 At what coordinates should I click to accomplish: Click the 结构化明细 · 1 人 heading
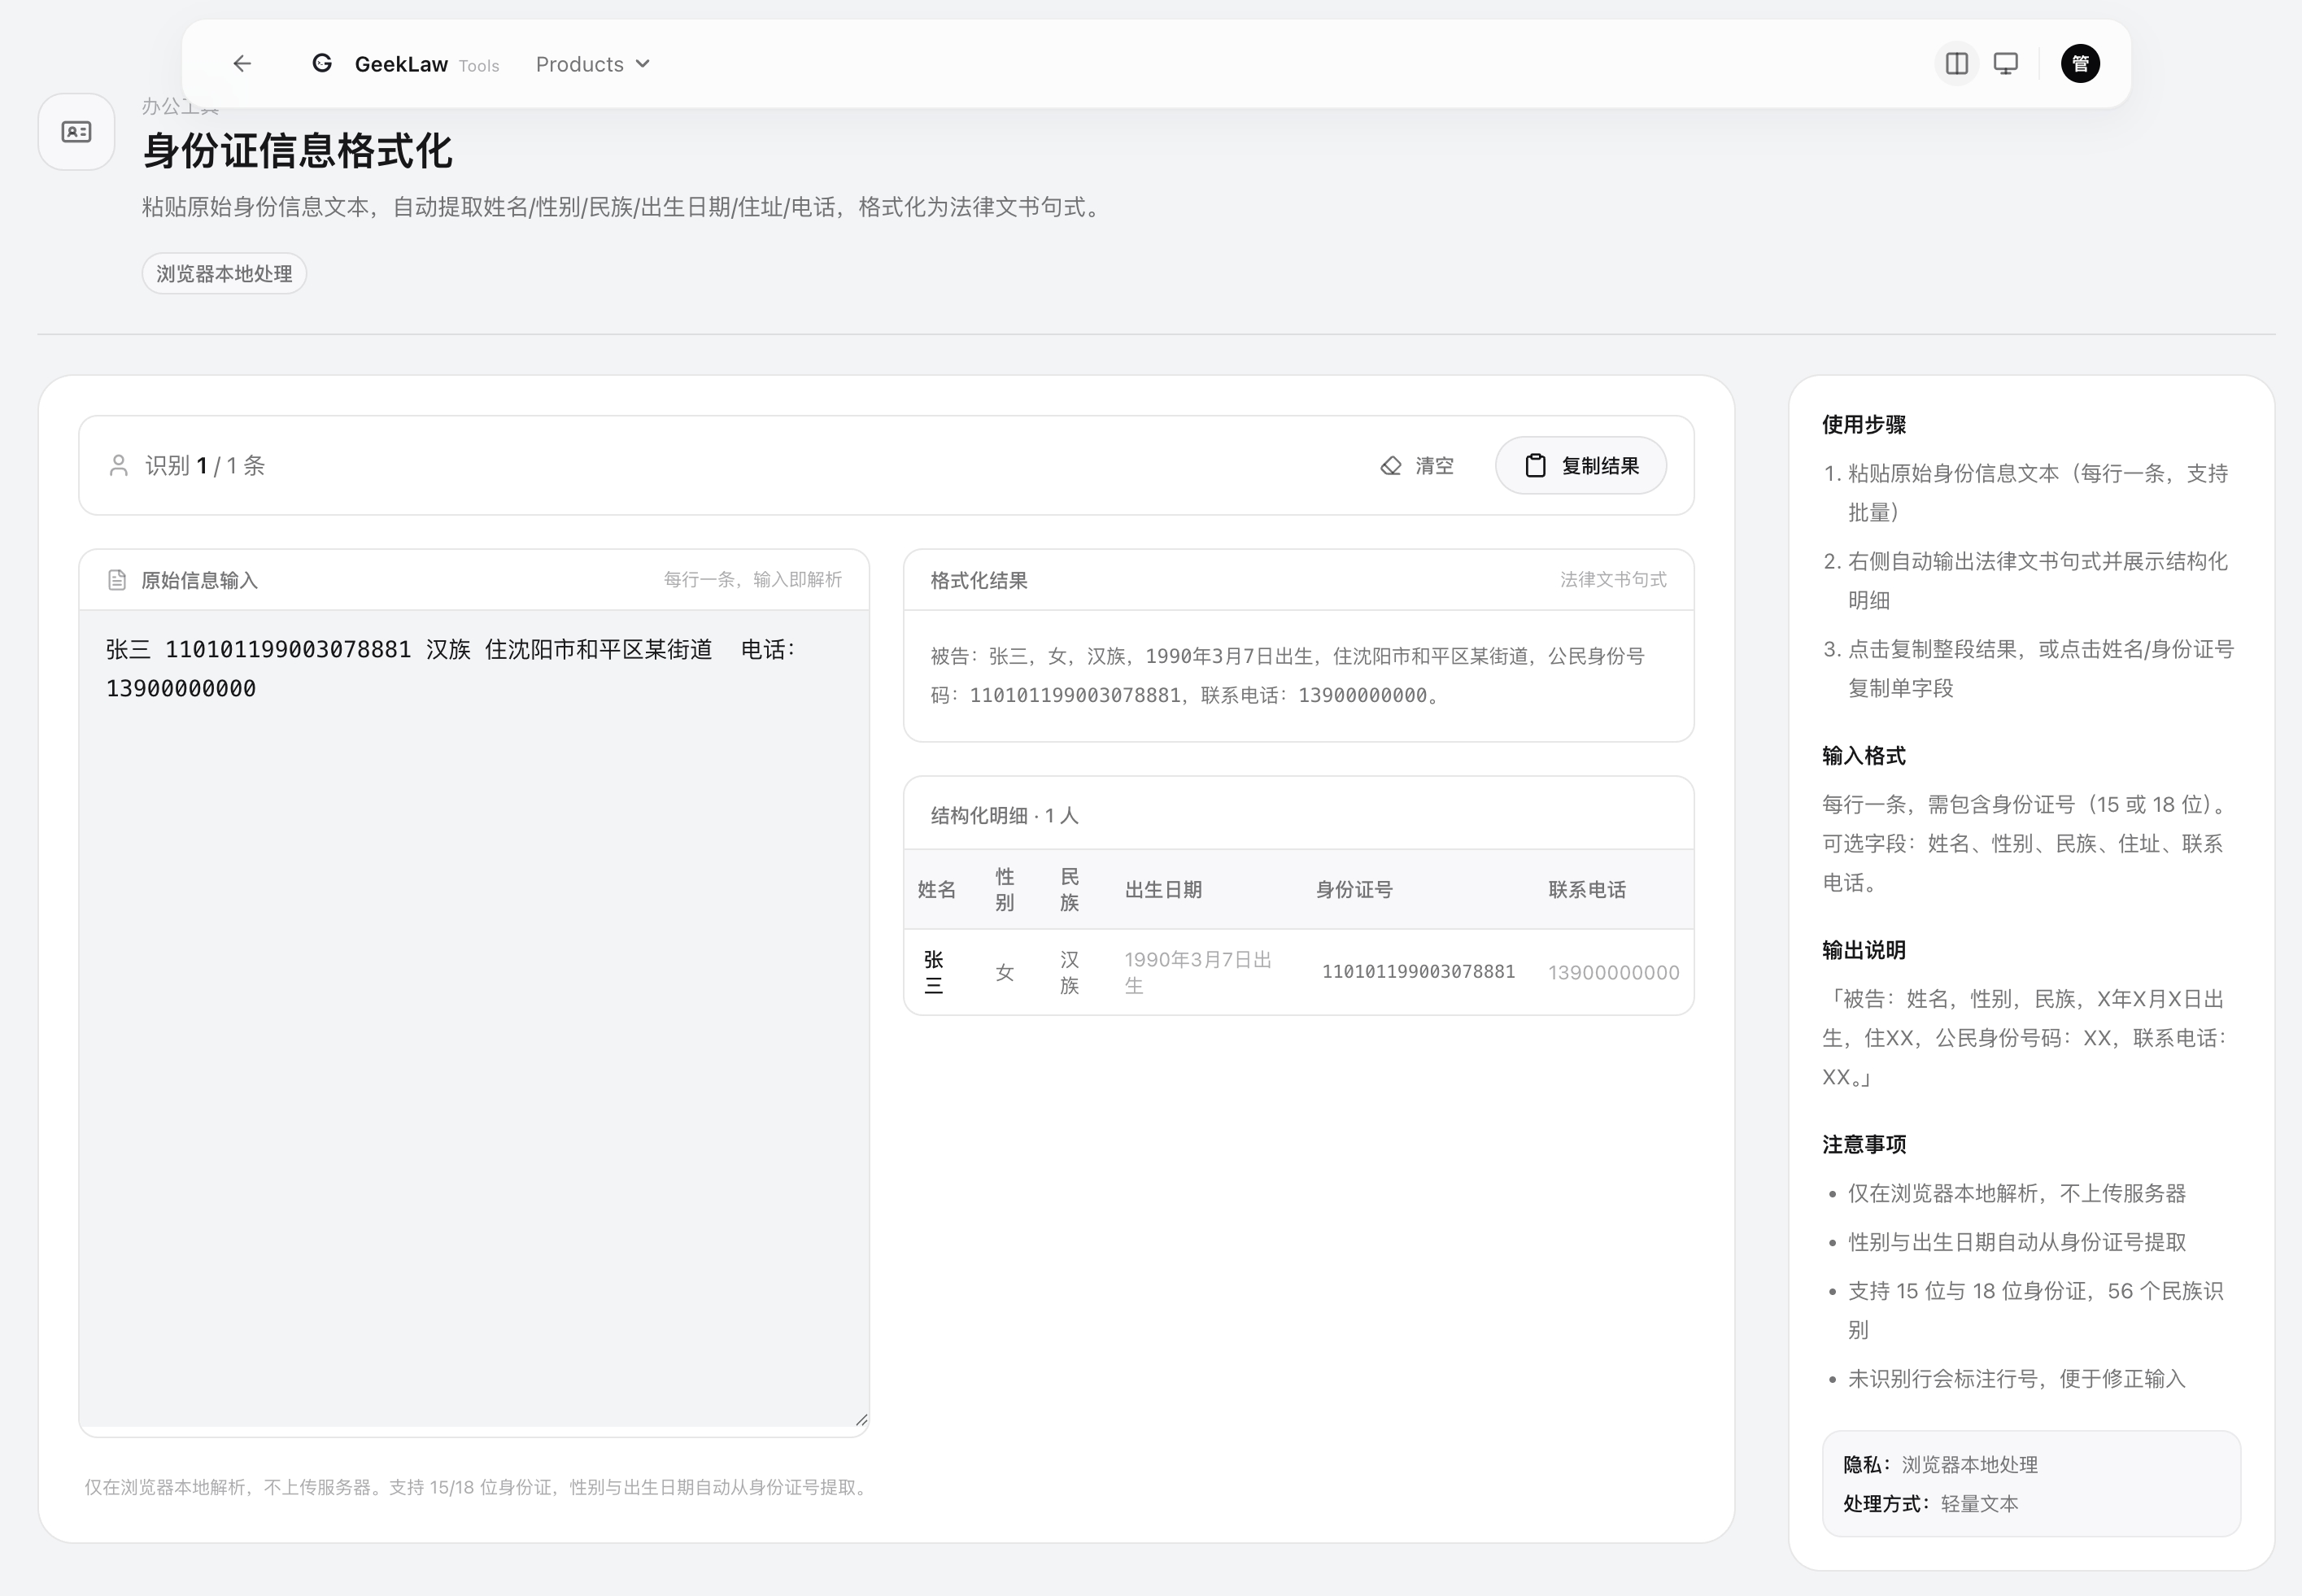tap(1004, 816)
